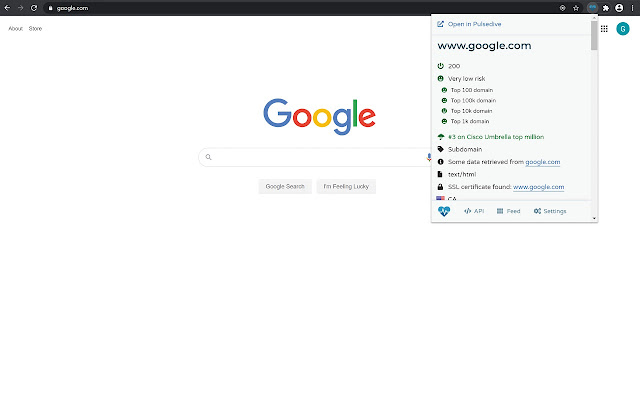Viewport: 640px width, 400px height.
Task: Click the location target icon in address bar
Action: pos(562,8)
